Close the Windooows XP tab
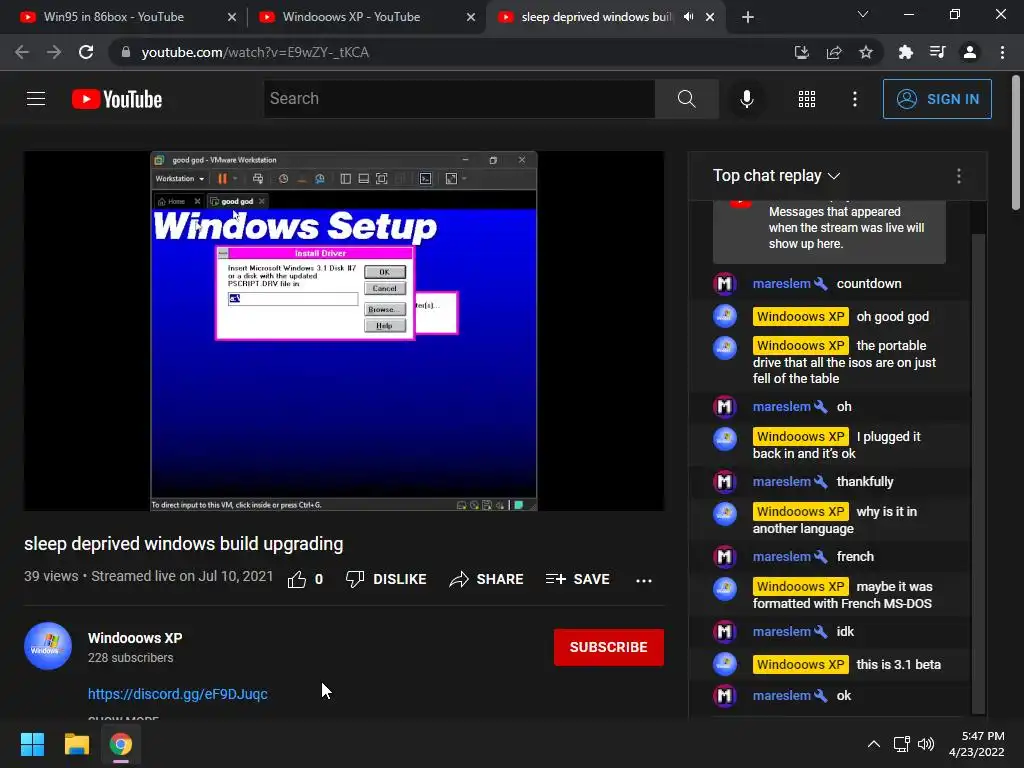This screenshot has width=1024, height=768. (471, 17)
